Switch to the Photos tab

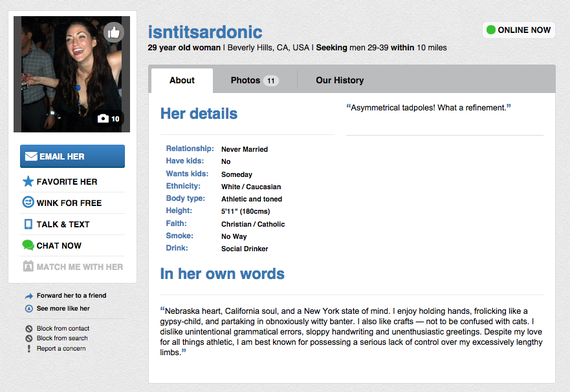(x=254, y=80)
